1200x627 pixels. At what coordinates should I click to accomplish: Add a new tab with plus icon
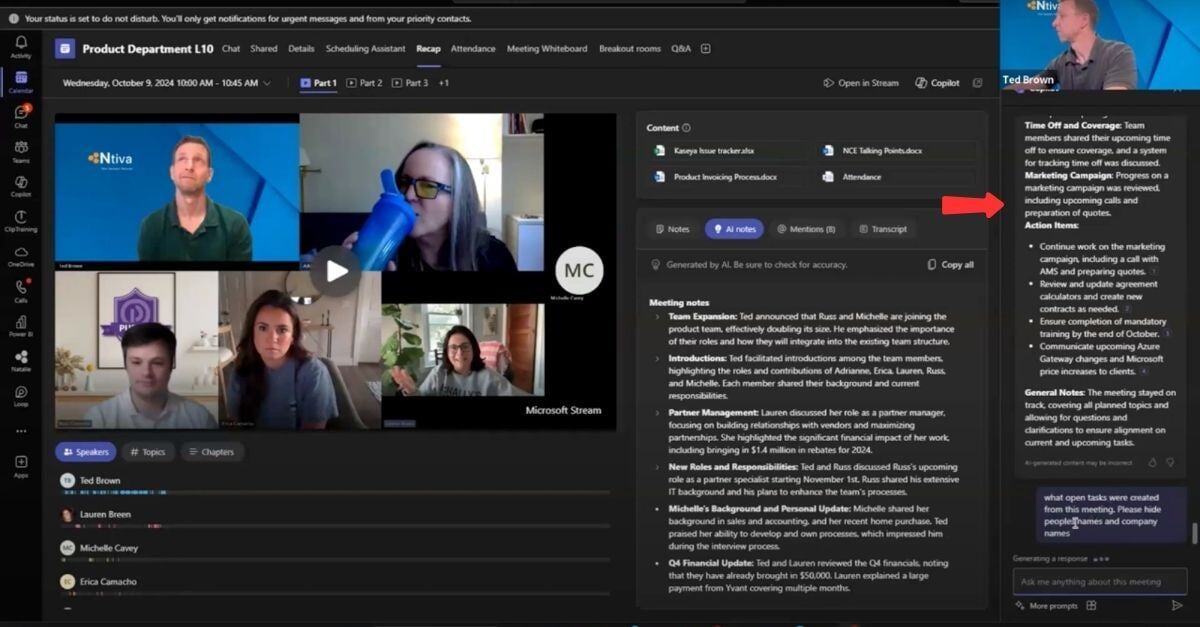point(706,48)
